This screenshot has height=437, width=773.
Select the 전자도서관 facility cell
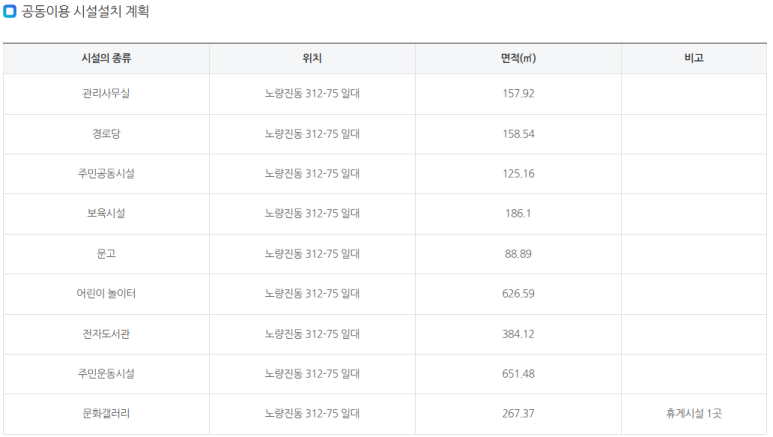pyautogui.click(x=106, y=334)
